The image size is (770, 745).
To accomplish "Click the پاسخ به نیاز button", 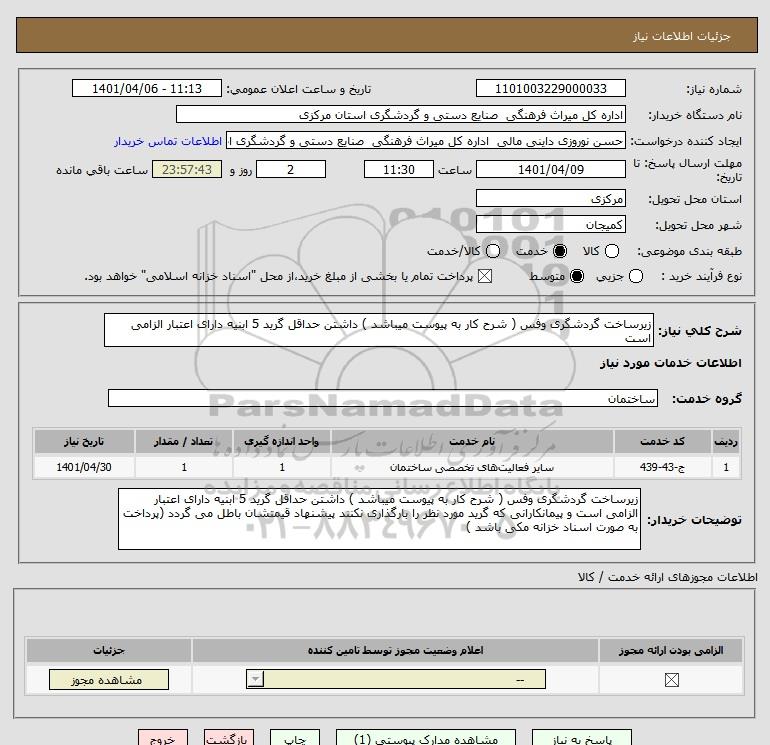I will (x=582, y=738).
